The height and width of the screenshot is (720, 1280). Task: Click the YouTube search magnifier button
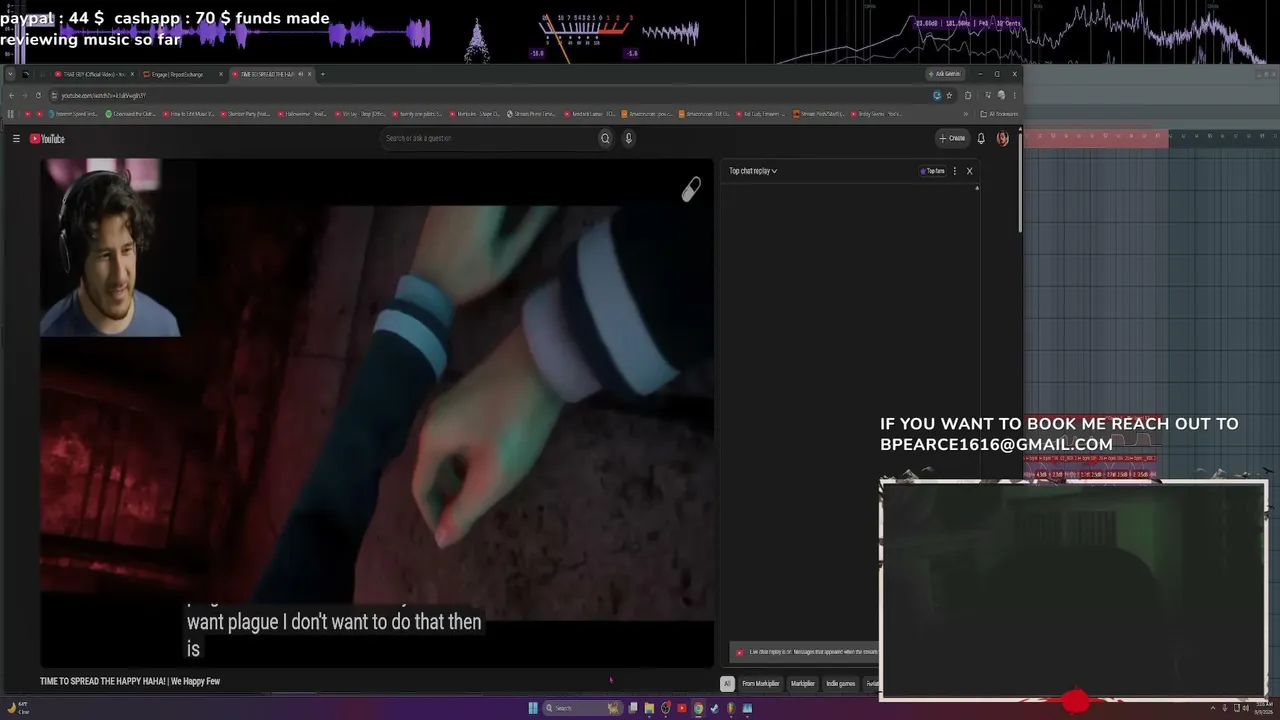pos(605,139)
